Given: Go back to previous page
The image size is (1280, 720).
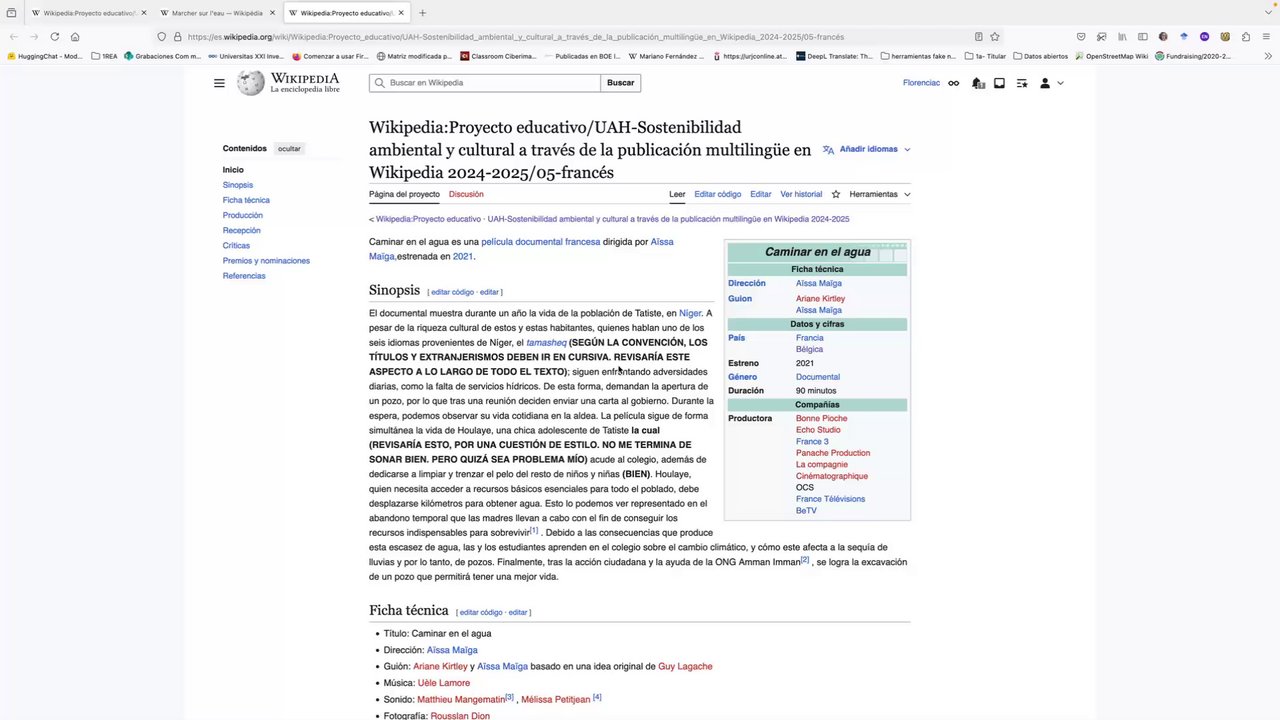Looking at the screenshot, I should pyautogui.click(x=14, y=37).
